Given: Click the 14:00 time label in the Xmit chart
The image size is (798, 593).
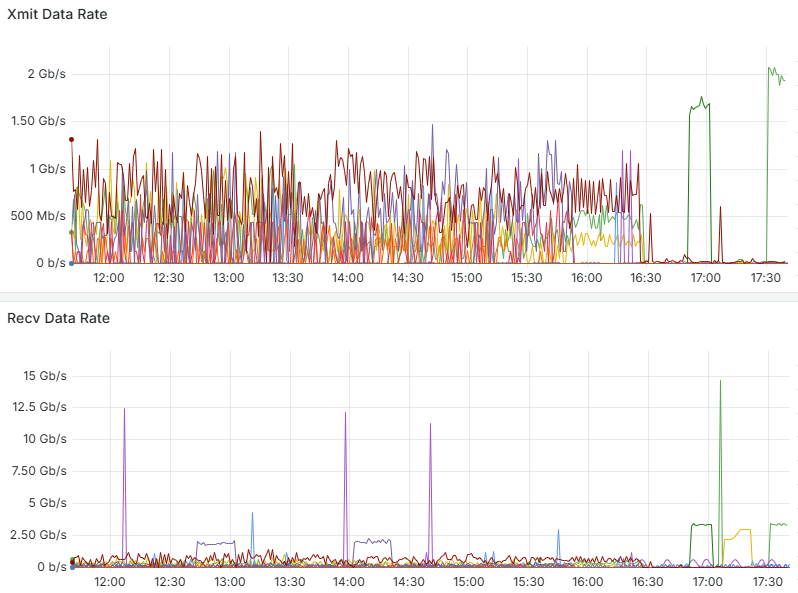Looking at the screenshot, I should [x=348, y=278].
